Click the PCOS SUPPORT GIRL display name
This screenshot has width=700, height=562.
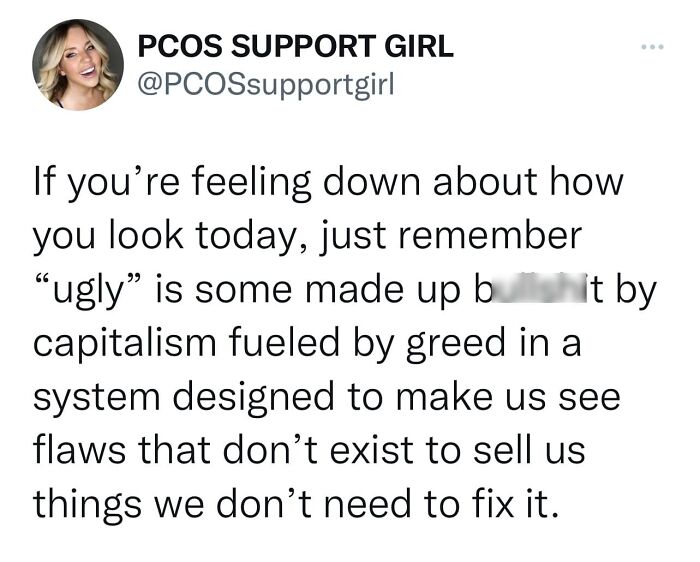click(296, 46)
